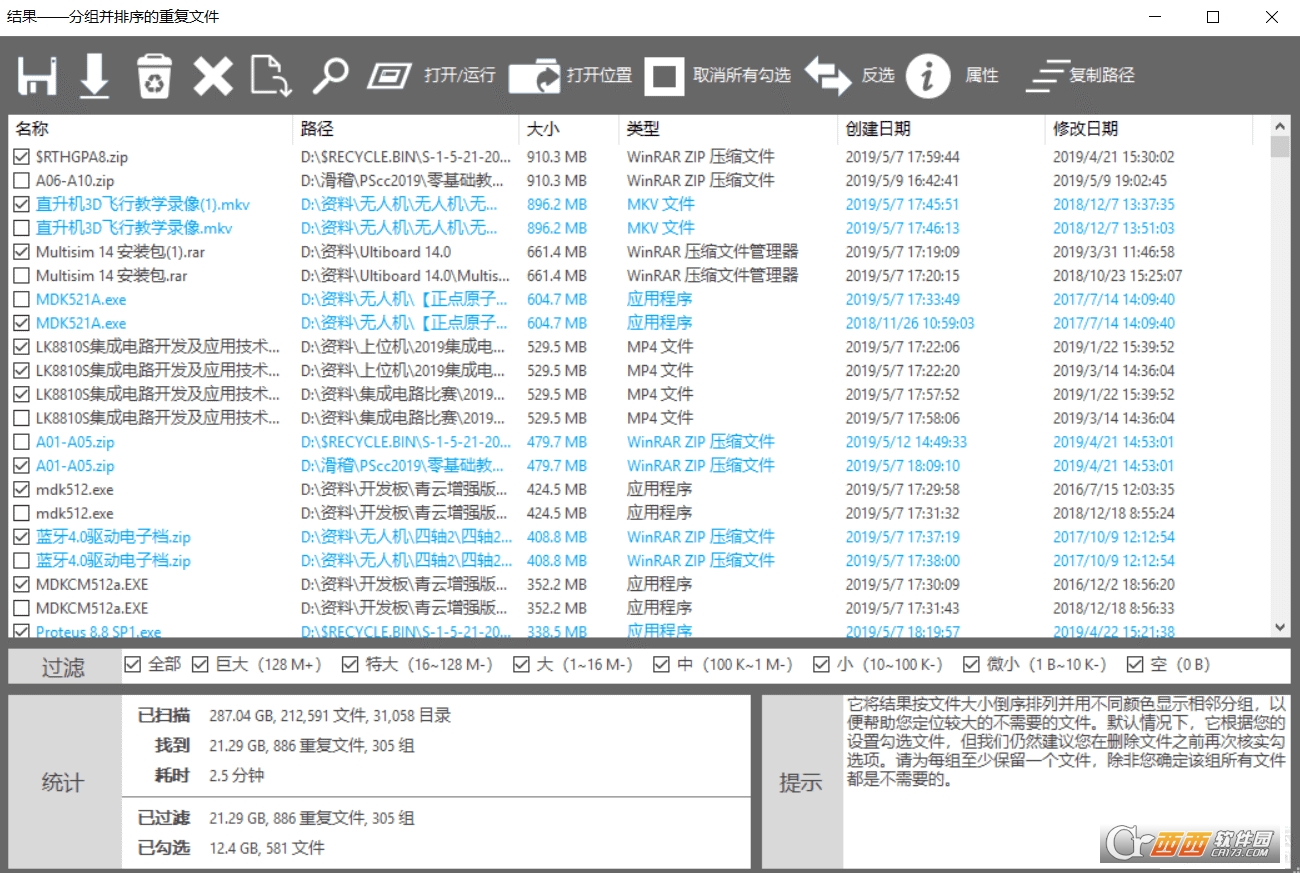This screenshot has height=873, width=1300.
Task: Click the 取消所有勾选 label
Action: click(x=742, y=76)
